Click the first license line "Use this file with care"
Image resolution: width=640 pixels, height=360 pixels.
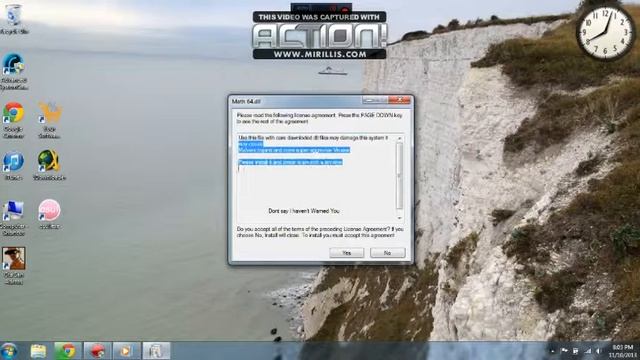(313, 138)
